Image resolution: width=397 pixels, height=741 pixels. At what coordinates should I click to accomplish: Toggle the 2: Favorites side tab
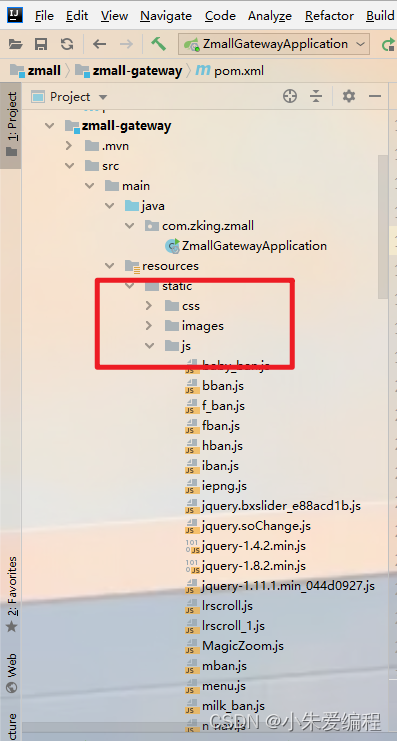(11, 595)
